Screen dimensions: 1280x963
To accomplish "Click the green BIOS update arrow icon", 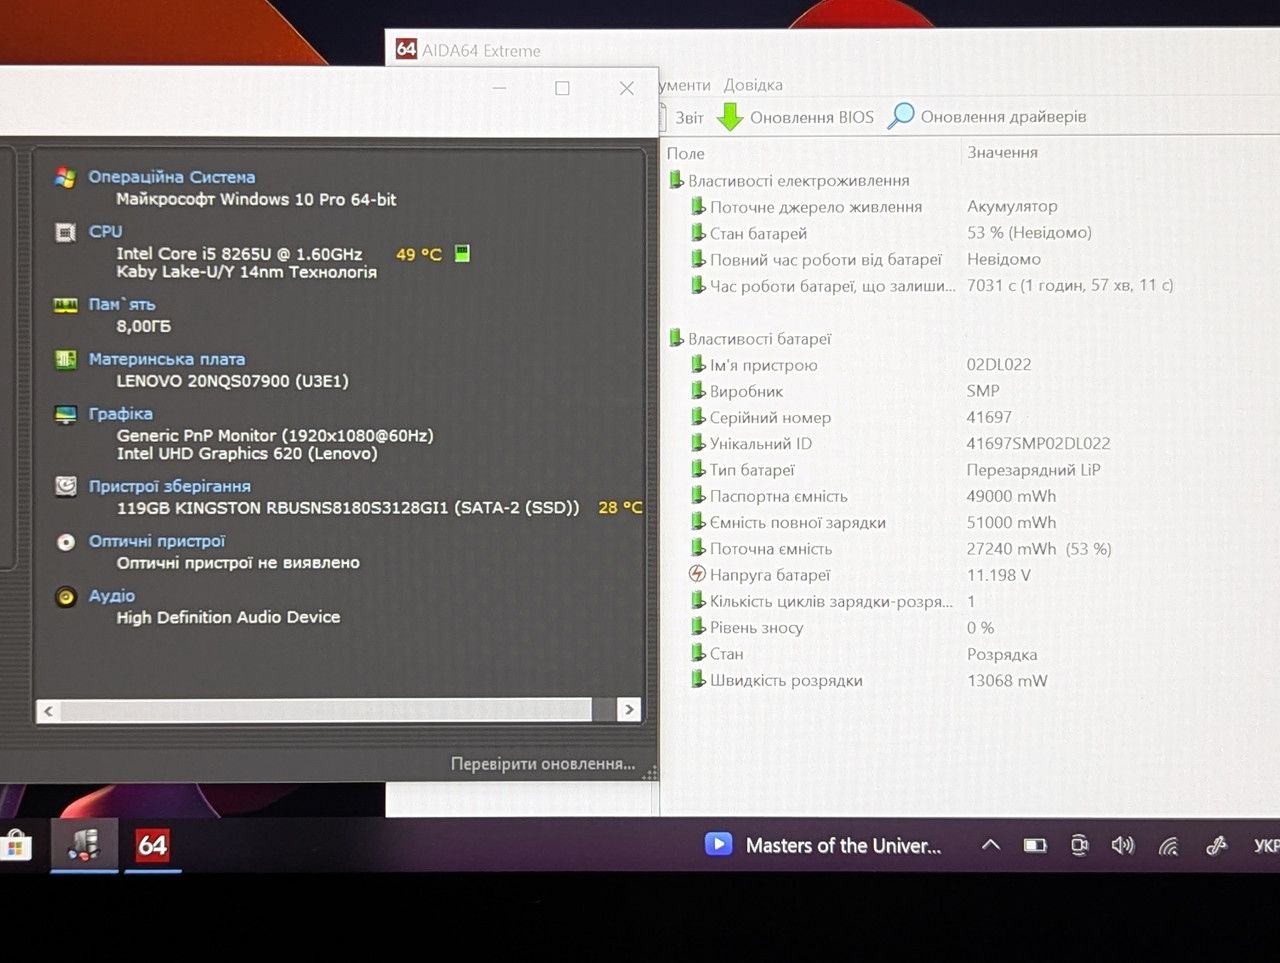I will tap(730, 117).
